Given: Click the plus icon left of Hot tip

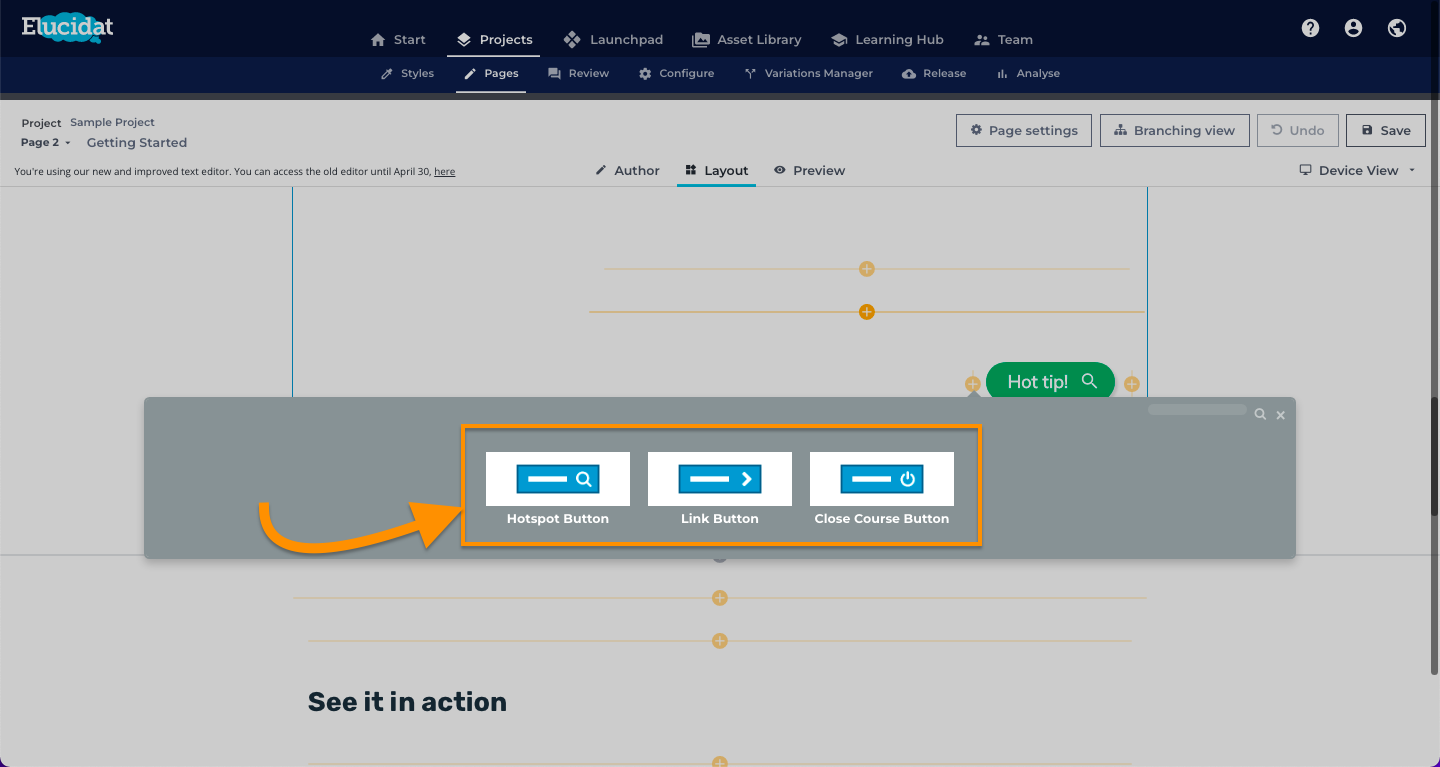Looking at the screenshot, I should [x=972, y=384].
